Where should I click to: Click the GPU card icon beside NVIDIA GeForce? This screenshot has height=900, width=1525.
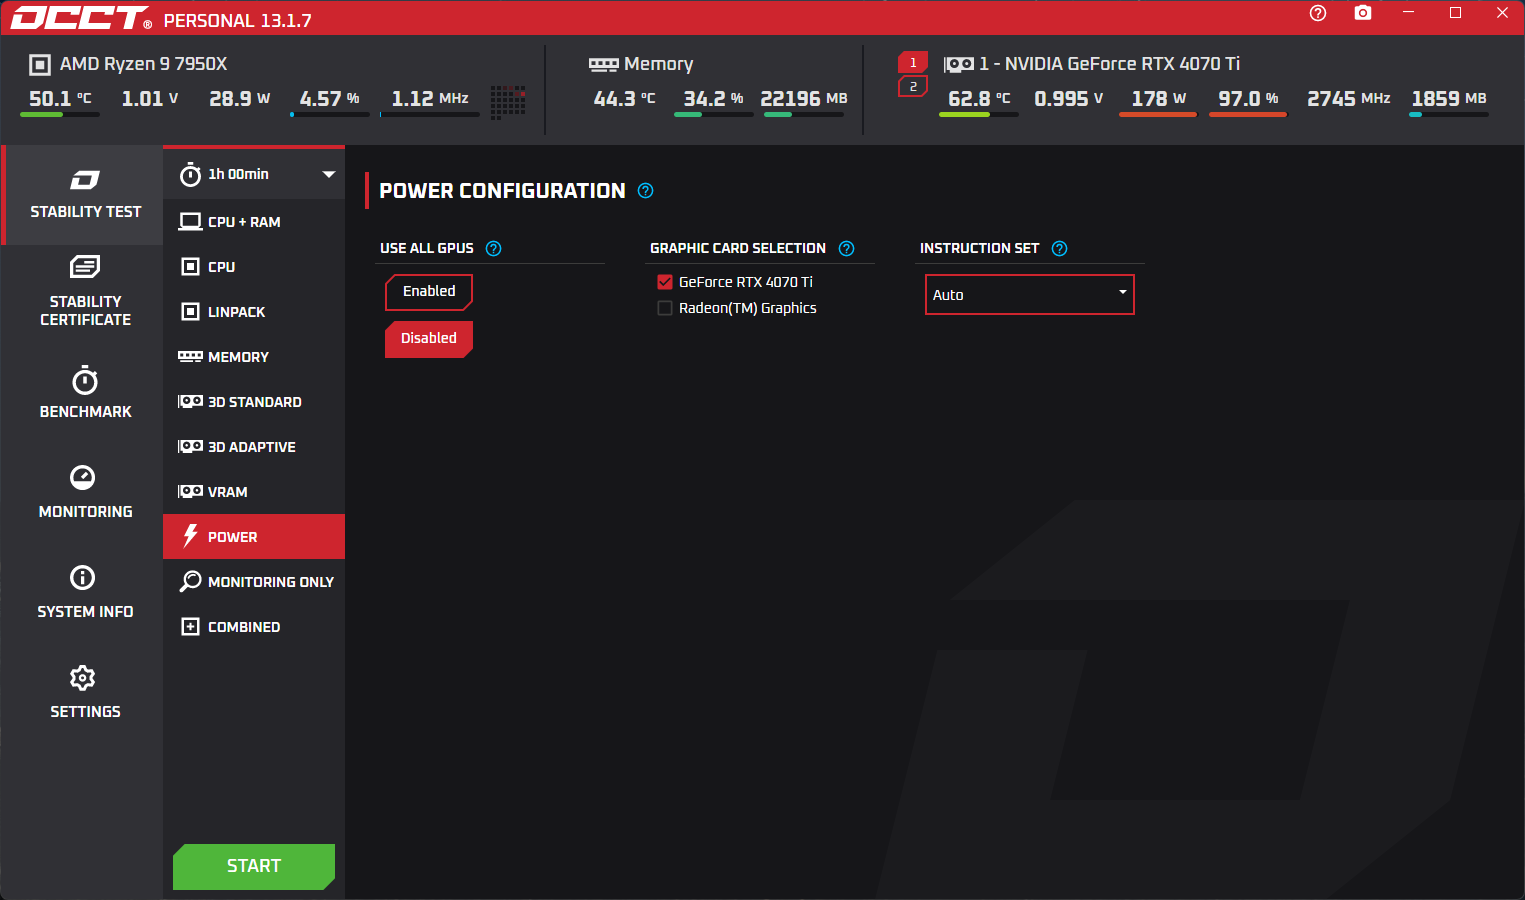[959, 64]
